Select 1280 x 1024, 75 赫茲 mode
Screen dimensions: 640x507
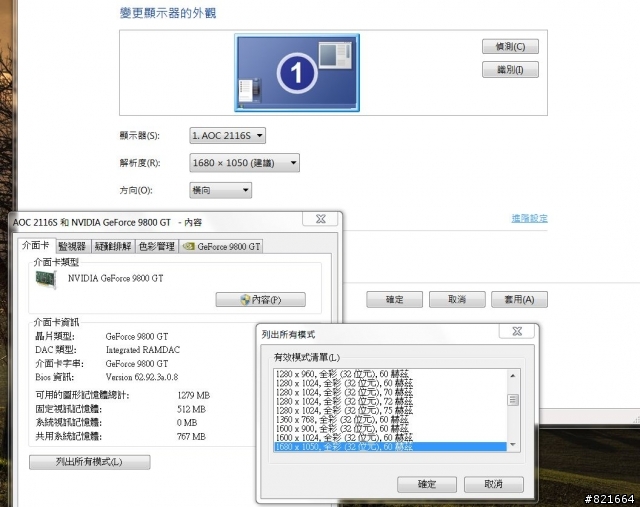pos(390,410)
